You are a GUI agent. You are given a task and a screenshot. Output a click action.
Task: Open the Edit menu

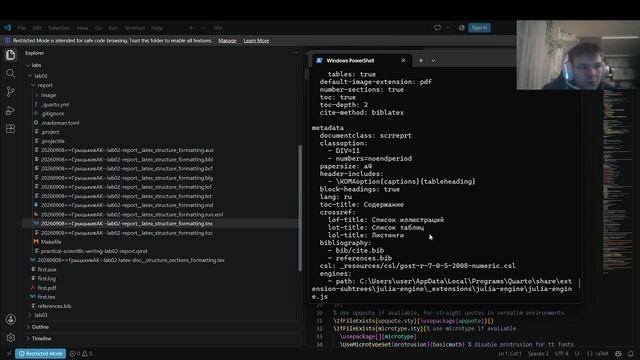pyautogui.click(x=37, y=28)
